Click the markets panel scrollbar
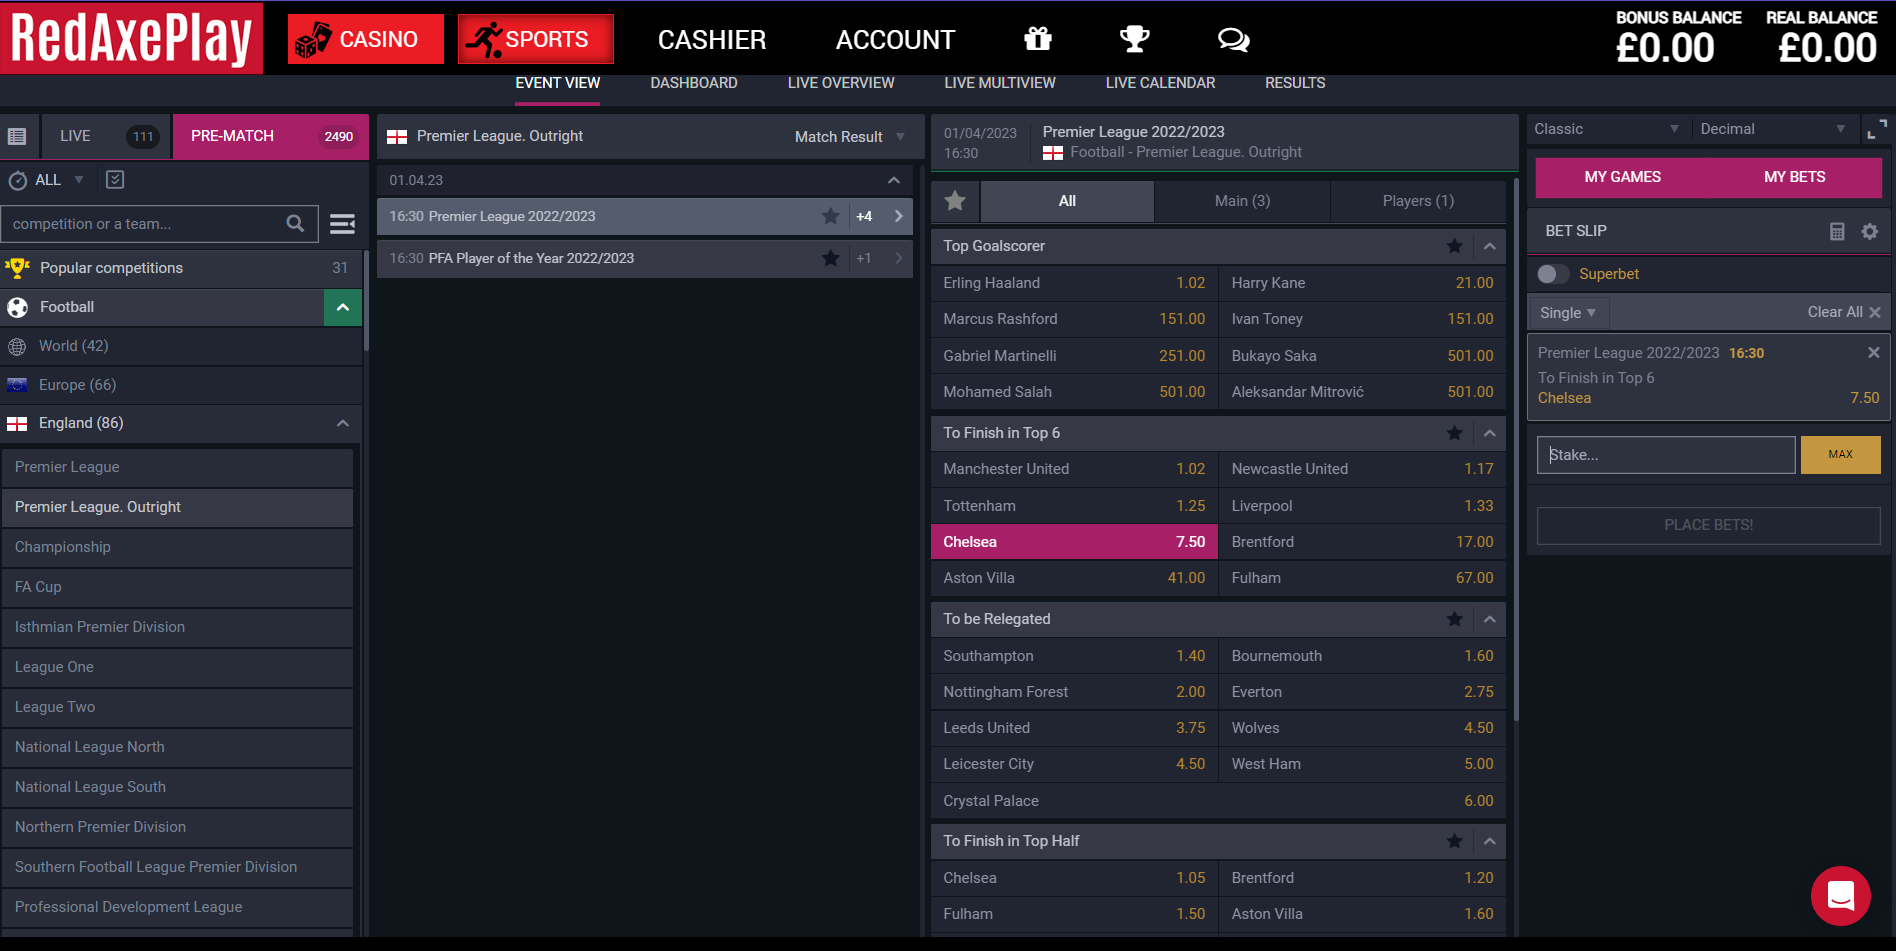The height and width of the screenshot is (951, 1896). click(x=1516, y=450)
